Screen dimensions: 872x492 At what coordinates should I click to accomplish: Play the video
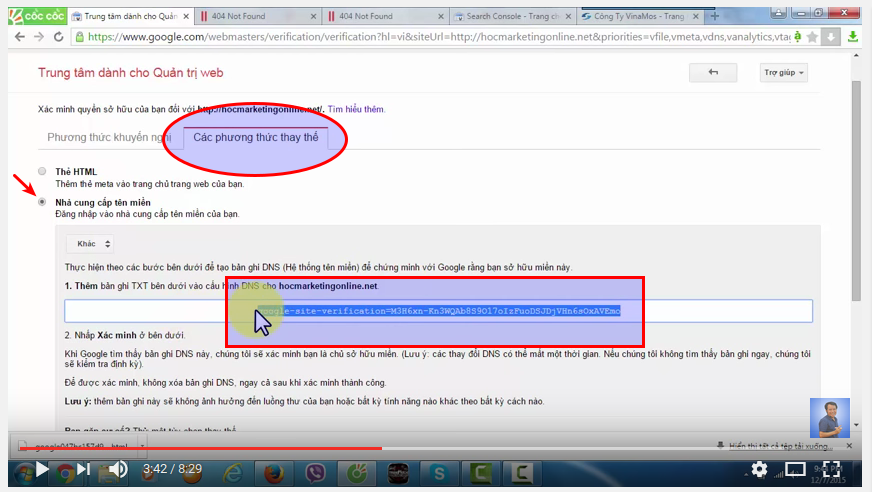click(42, 469)
